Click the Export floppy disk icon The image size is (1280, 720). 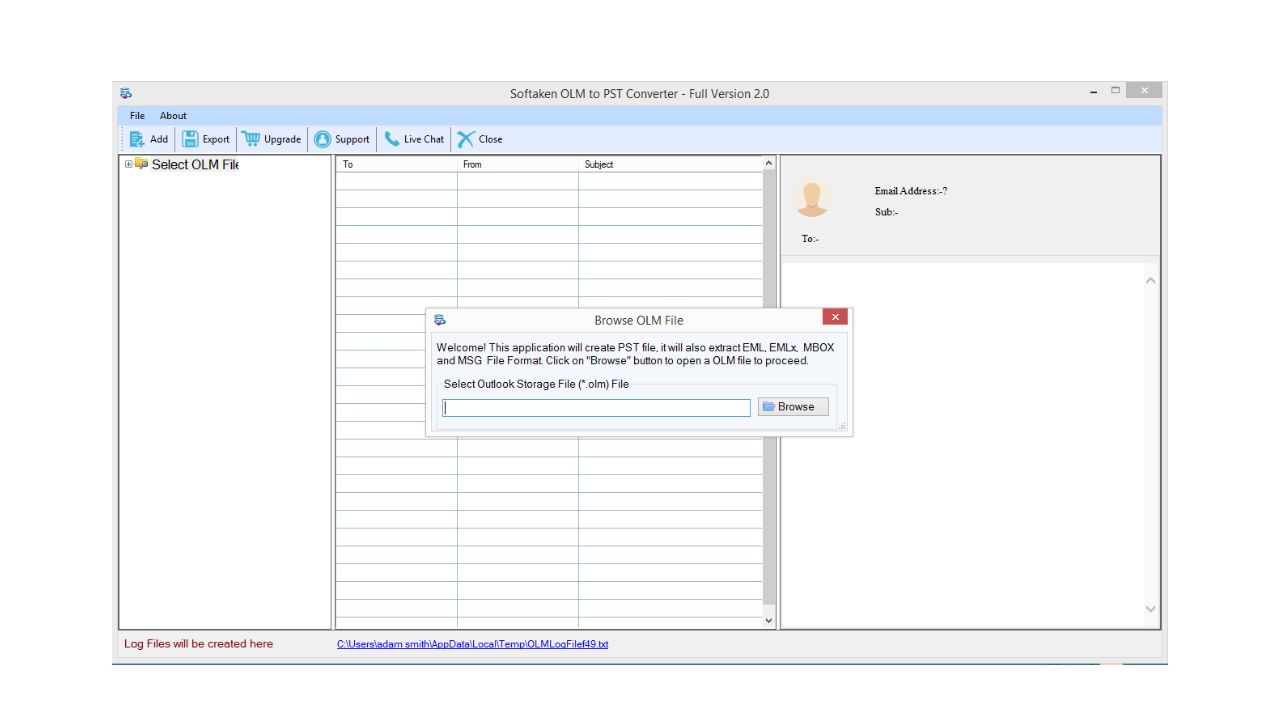[190, 140]
